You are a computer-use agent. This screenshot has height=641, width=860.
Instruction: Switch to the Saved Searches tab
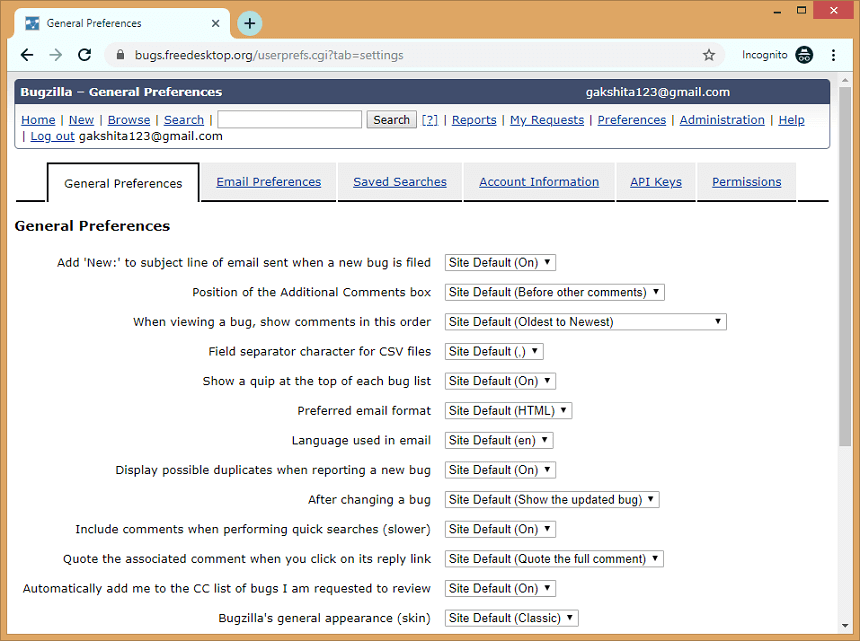400,181
